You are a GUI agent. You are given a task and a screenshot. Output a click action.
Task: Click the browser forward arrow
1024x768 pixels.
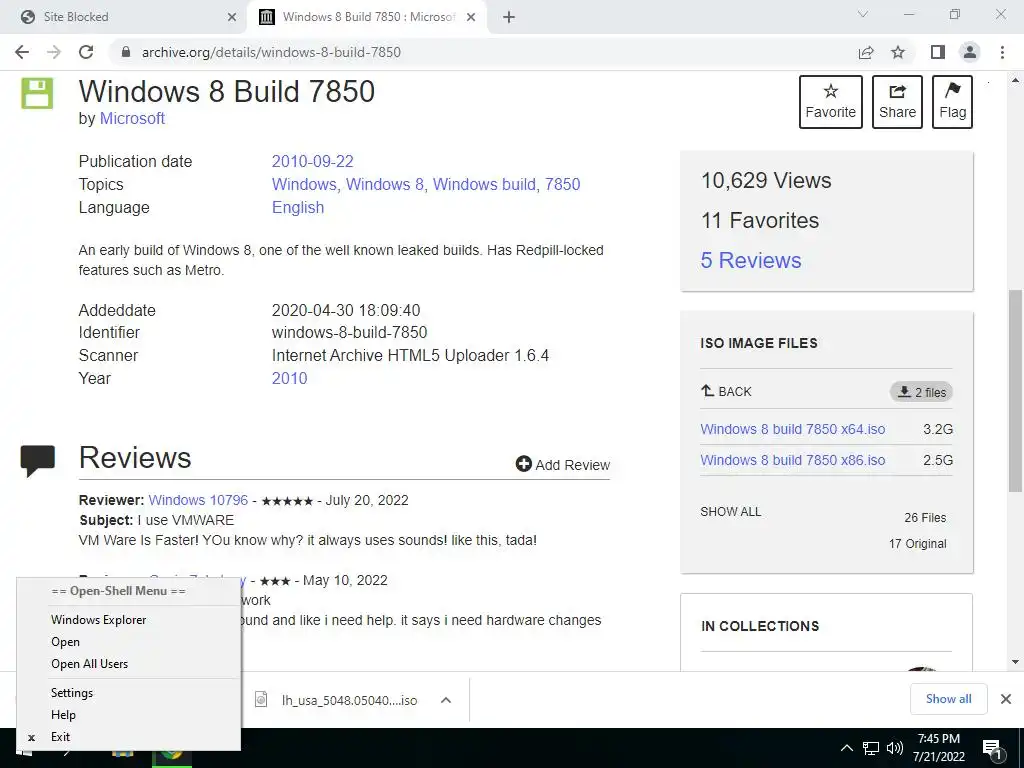54,52
